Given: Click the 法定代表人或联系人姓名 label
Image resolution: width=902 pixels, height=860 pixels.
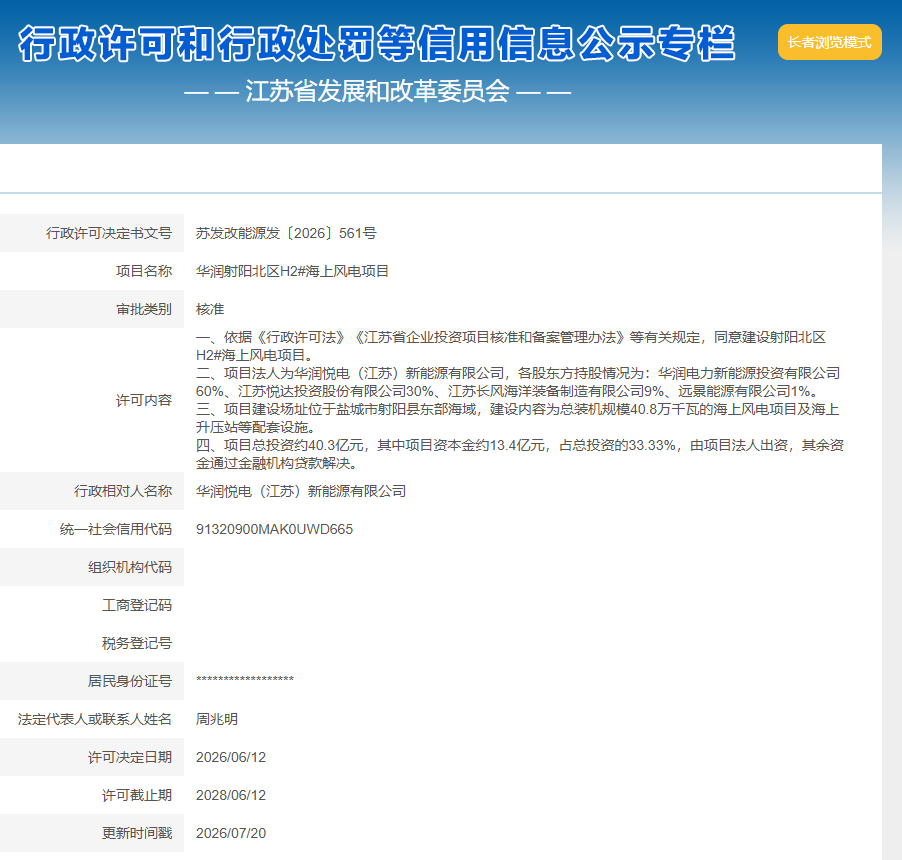Looking at the screenshot, I should pyautogui.click(x=95, y=718).
